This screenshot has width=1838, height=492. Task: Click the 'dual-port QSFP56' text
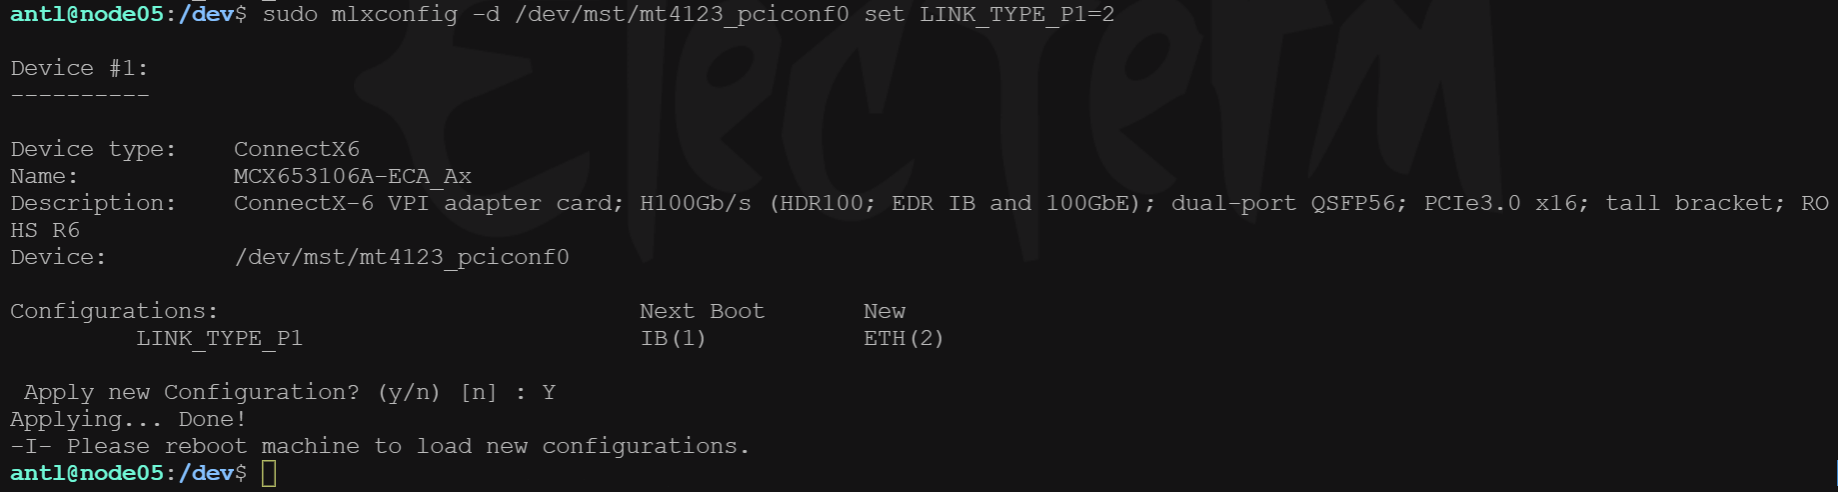click(1289, 203)
